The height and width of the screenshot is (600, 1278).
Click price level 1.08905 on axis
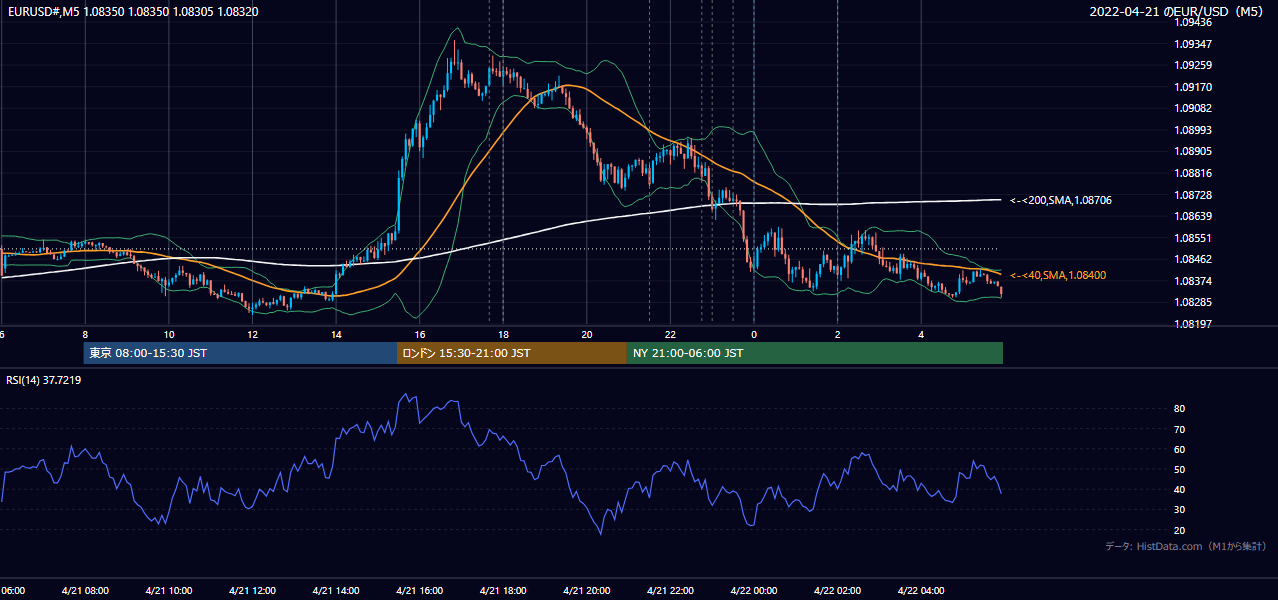click(x=1193, y=151)
